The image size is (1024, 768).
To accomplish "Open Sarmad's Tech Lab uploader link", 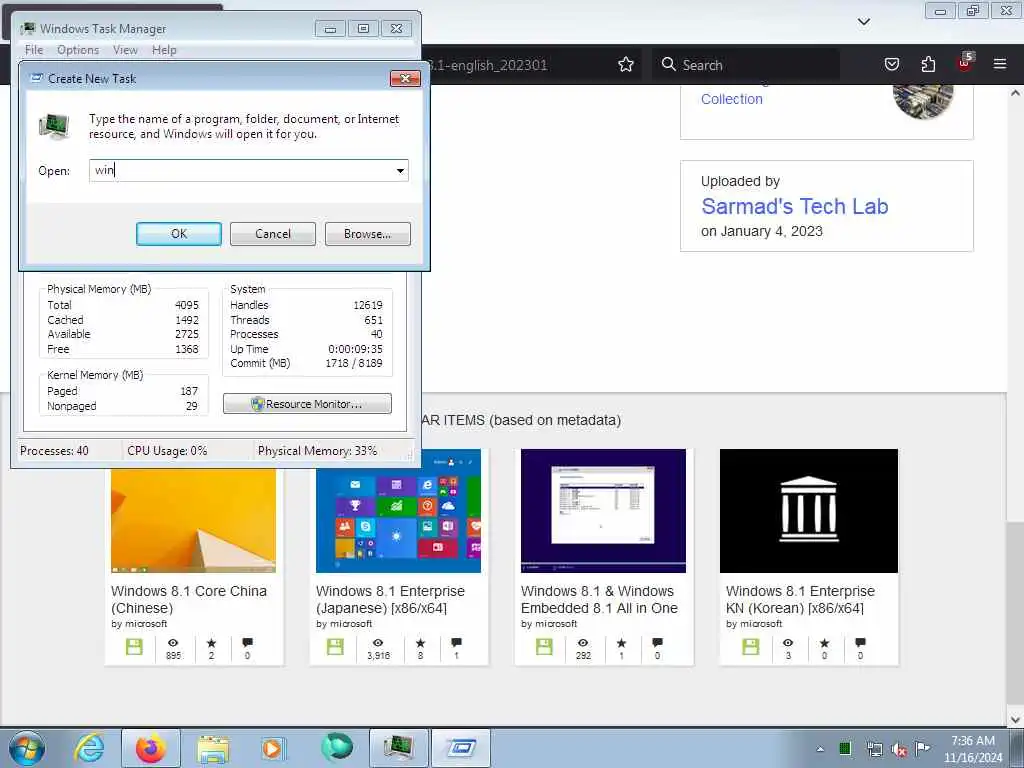I will point(794,206).
